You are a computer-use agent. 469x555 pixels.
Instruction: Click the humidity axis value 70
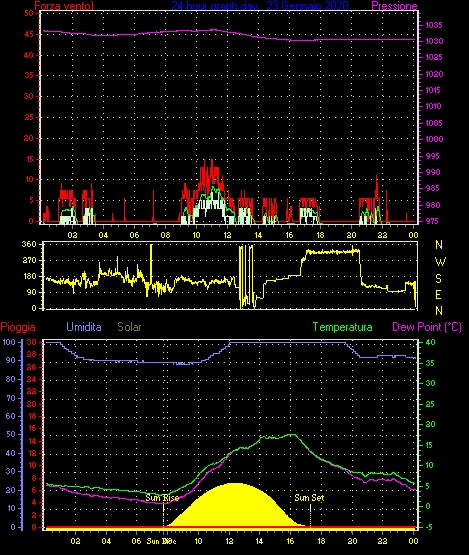(x=11, y=398)
